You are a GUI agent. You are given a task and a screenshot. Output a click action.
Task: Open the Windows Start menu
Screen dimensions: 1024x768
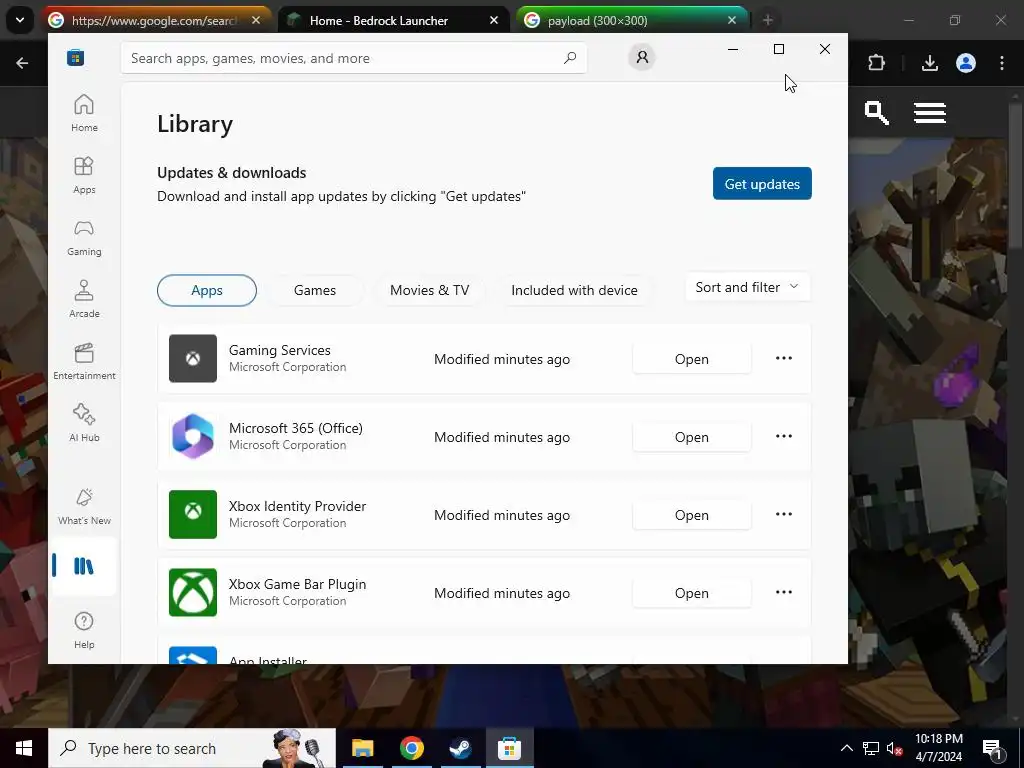click(x=24, y=748)
